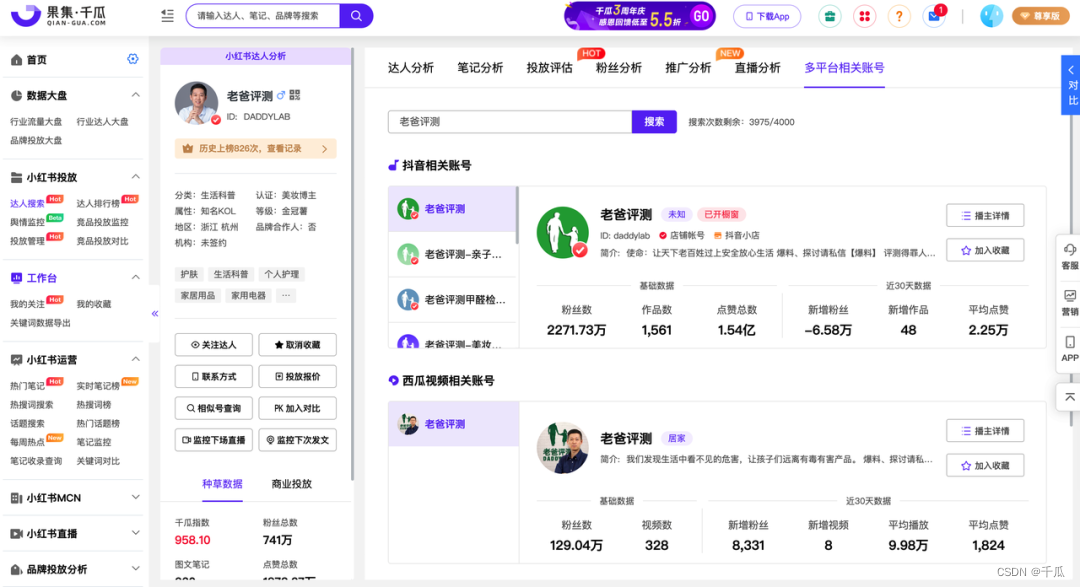1080x587 pixels.
Task: Open the red four-dot apps grid icon
Action: [x=864, y=17]
